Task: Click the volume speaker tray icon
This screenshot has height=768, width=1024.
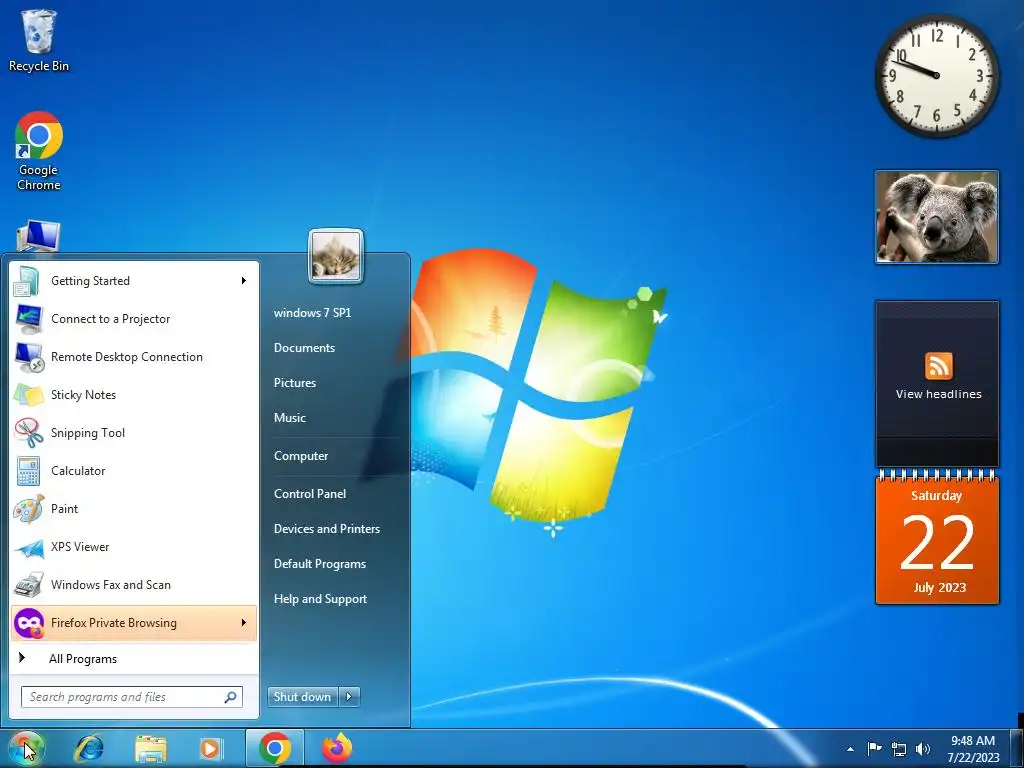Action: click(x=923, y=749)
